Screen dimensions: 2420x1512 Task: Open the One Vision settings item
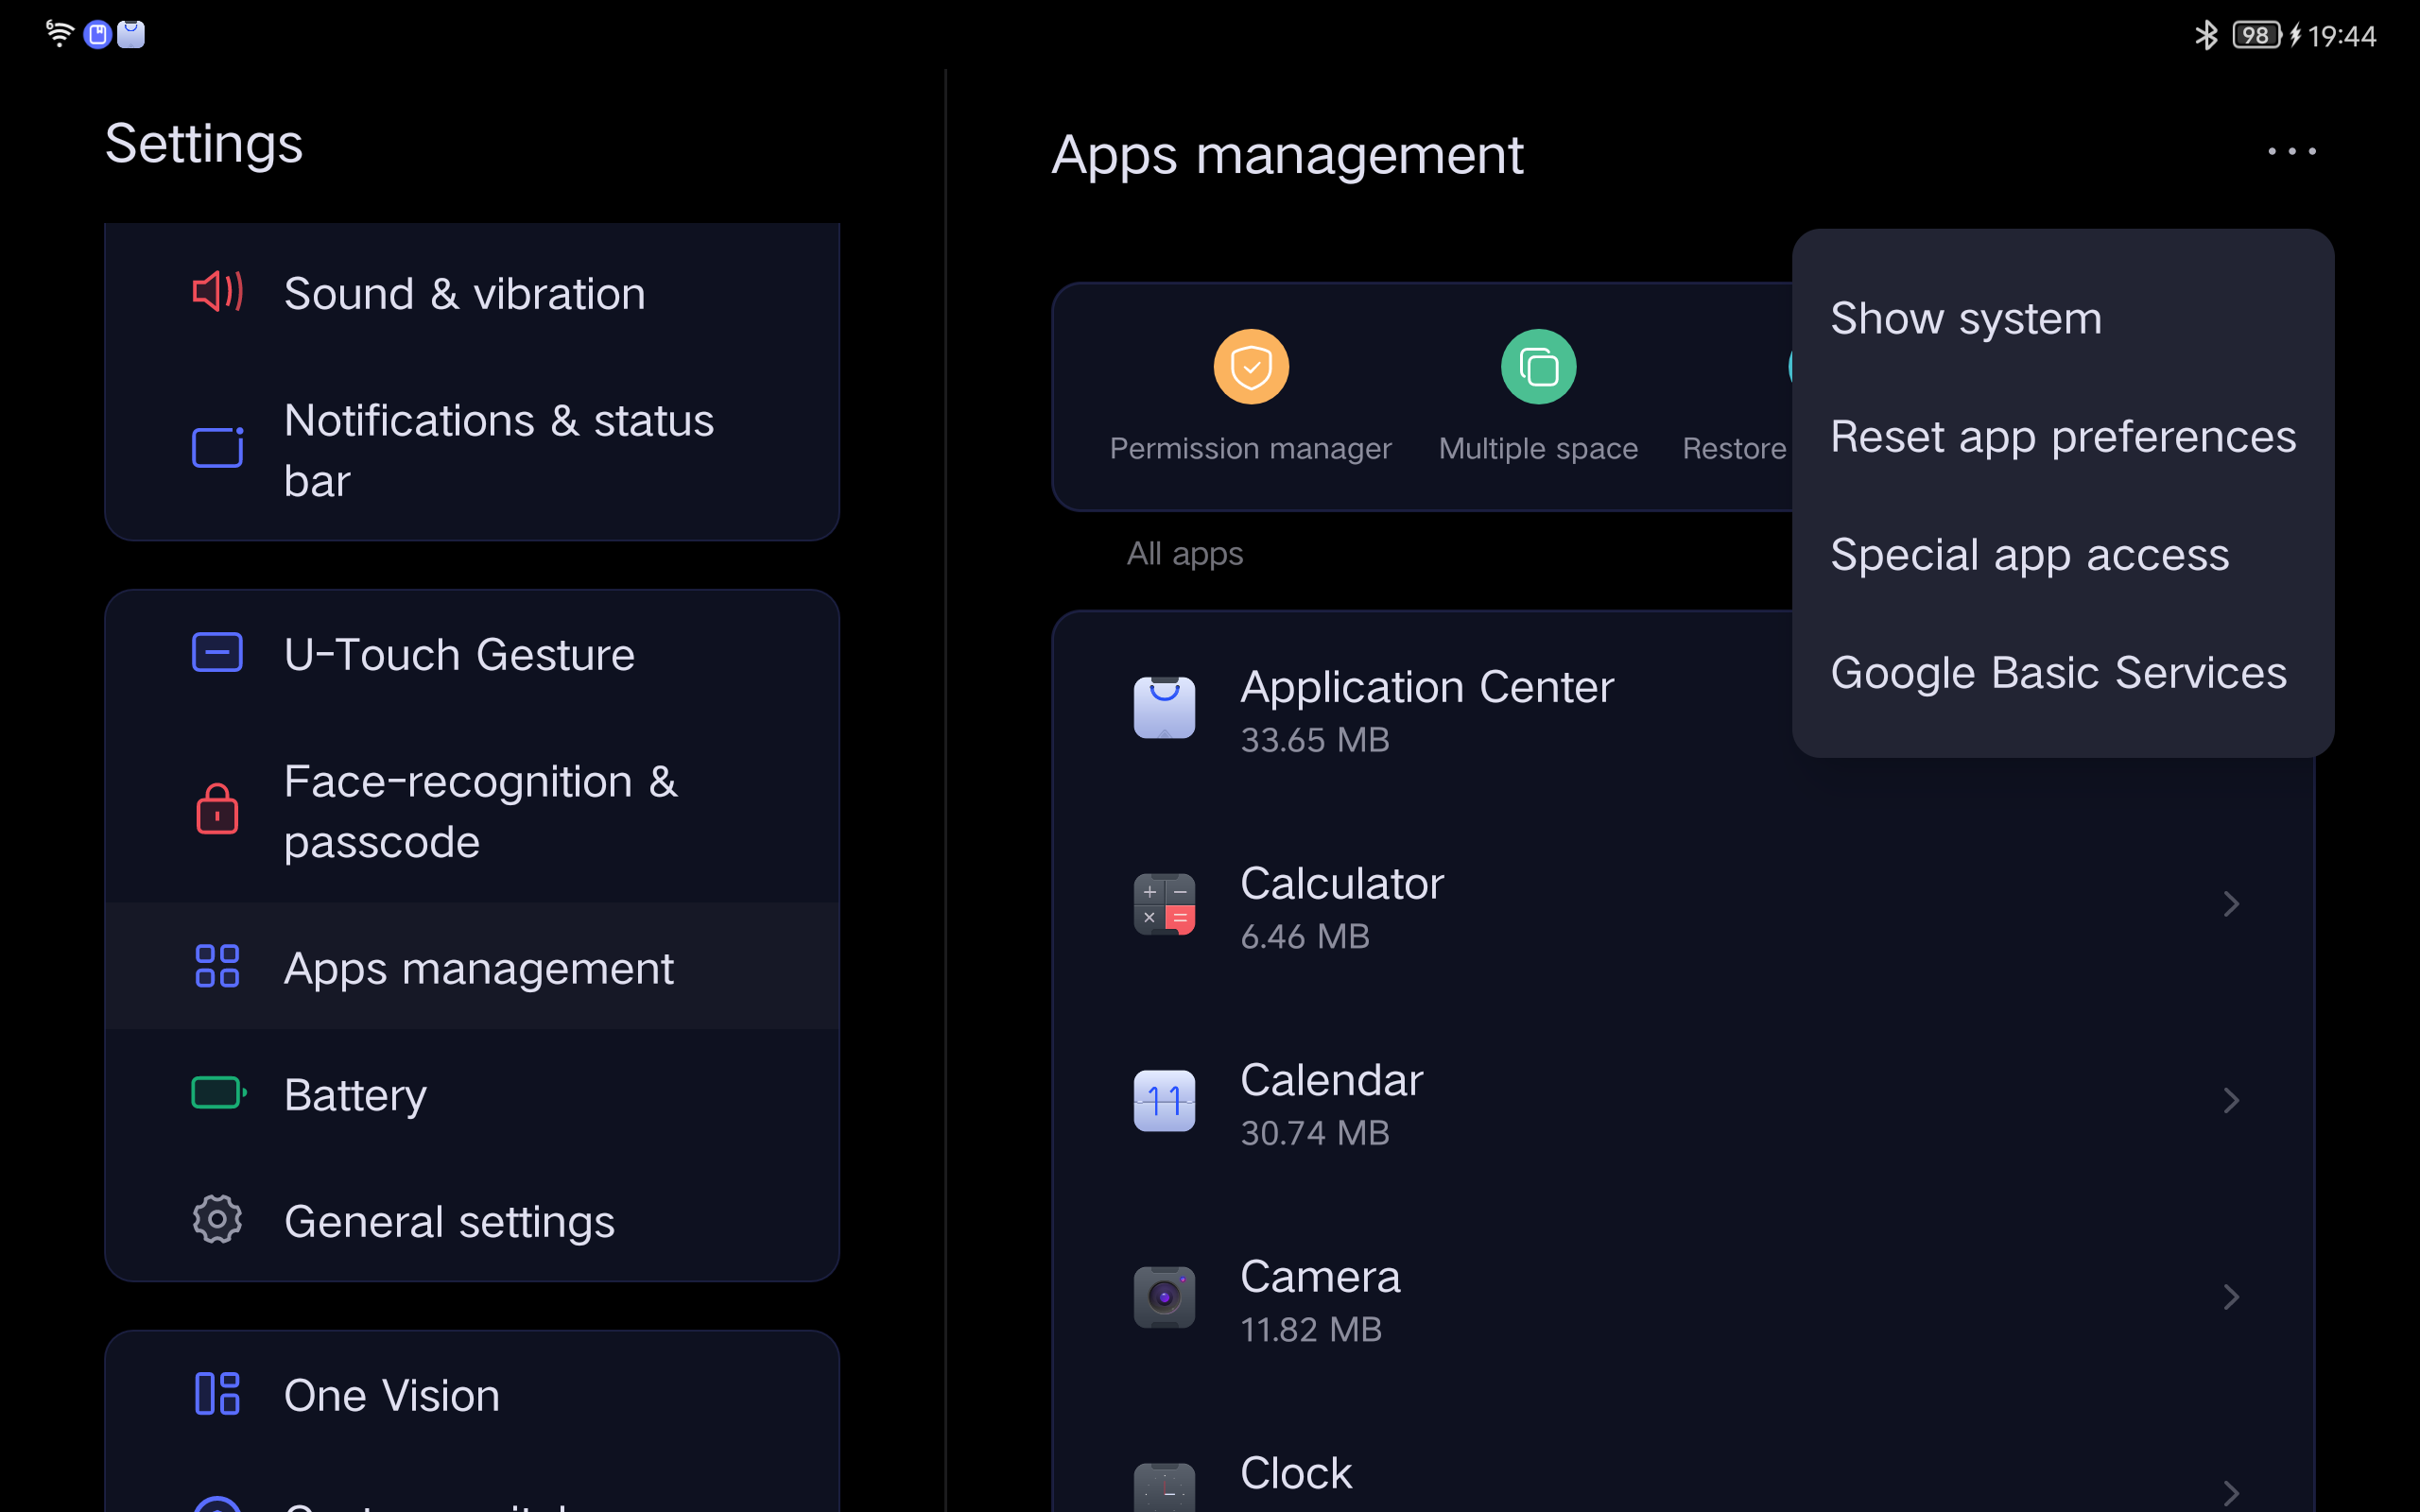click(391, 1395)
